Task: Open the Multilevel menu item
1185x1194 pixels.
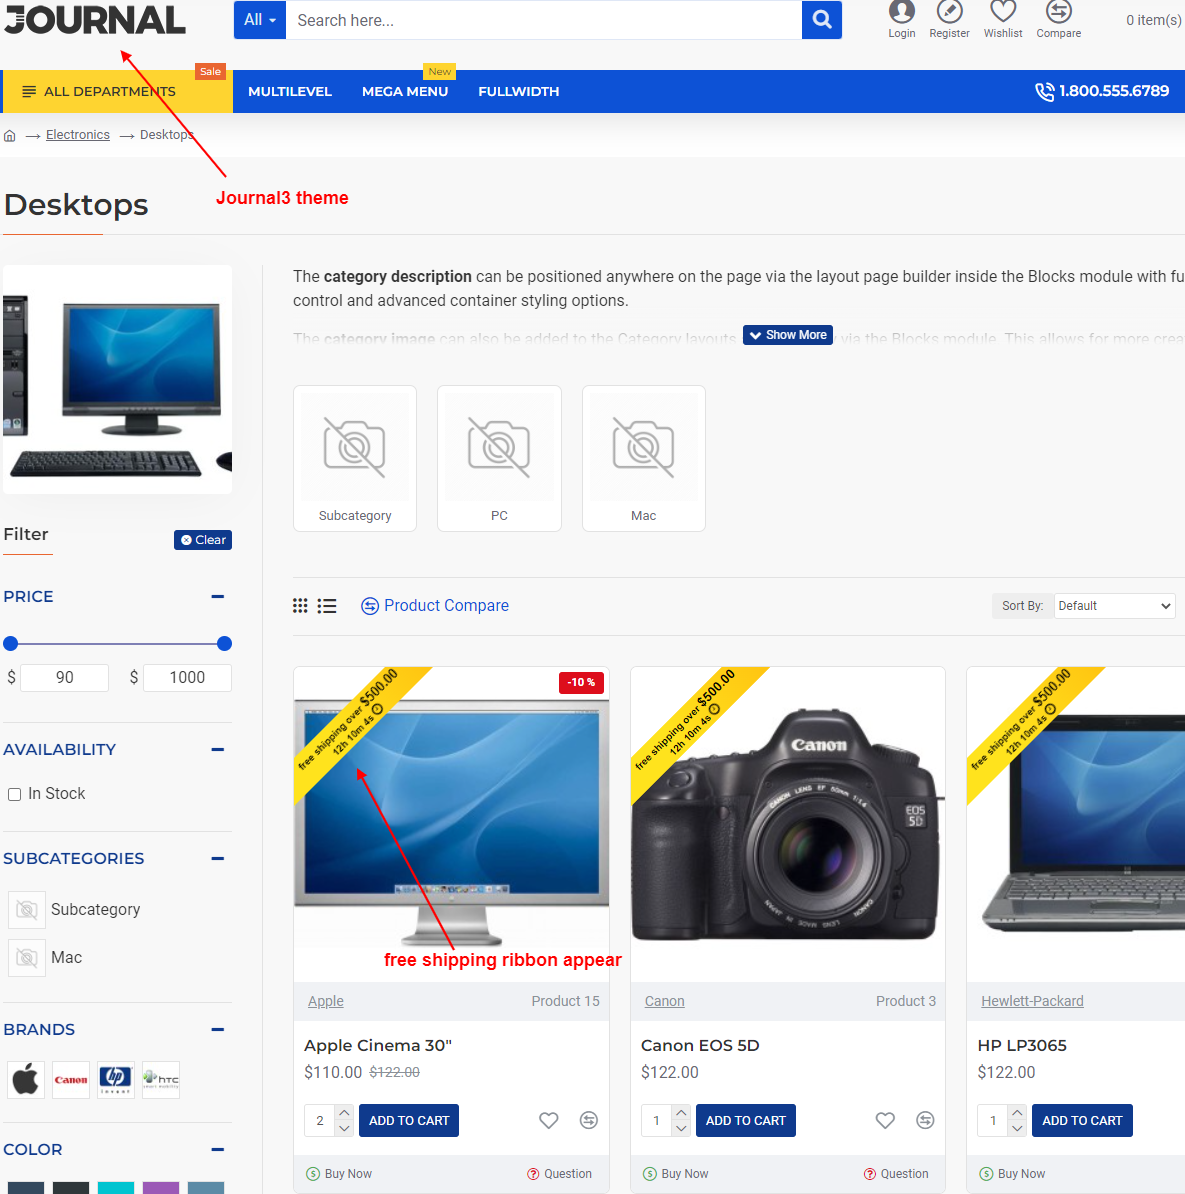Action: coord(290,91)
